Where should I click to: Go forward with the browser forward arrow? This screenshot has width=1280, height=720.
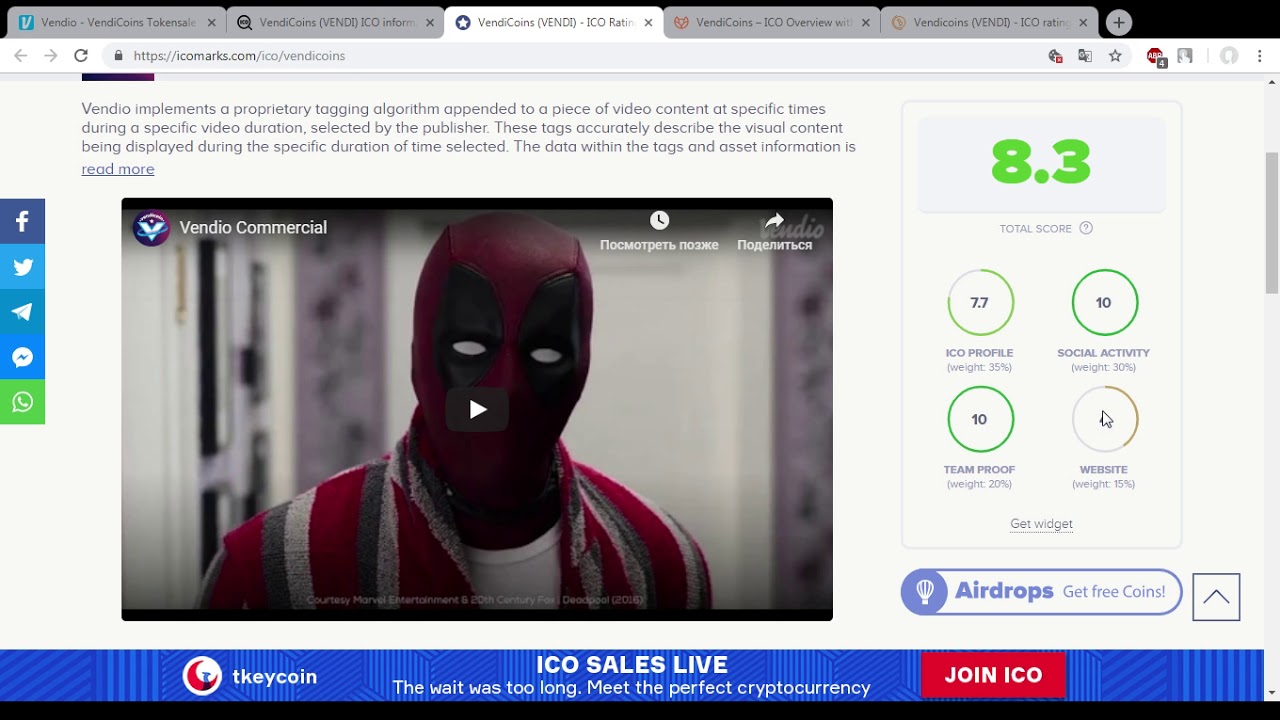coord(51,56)
